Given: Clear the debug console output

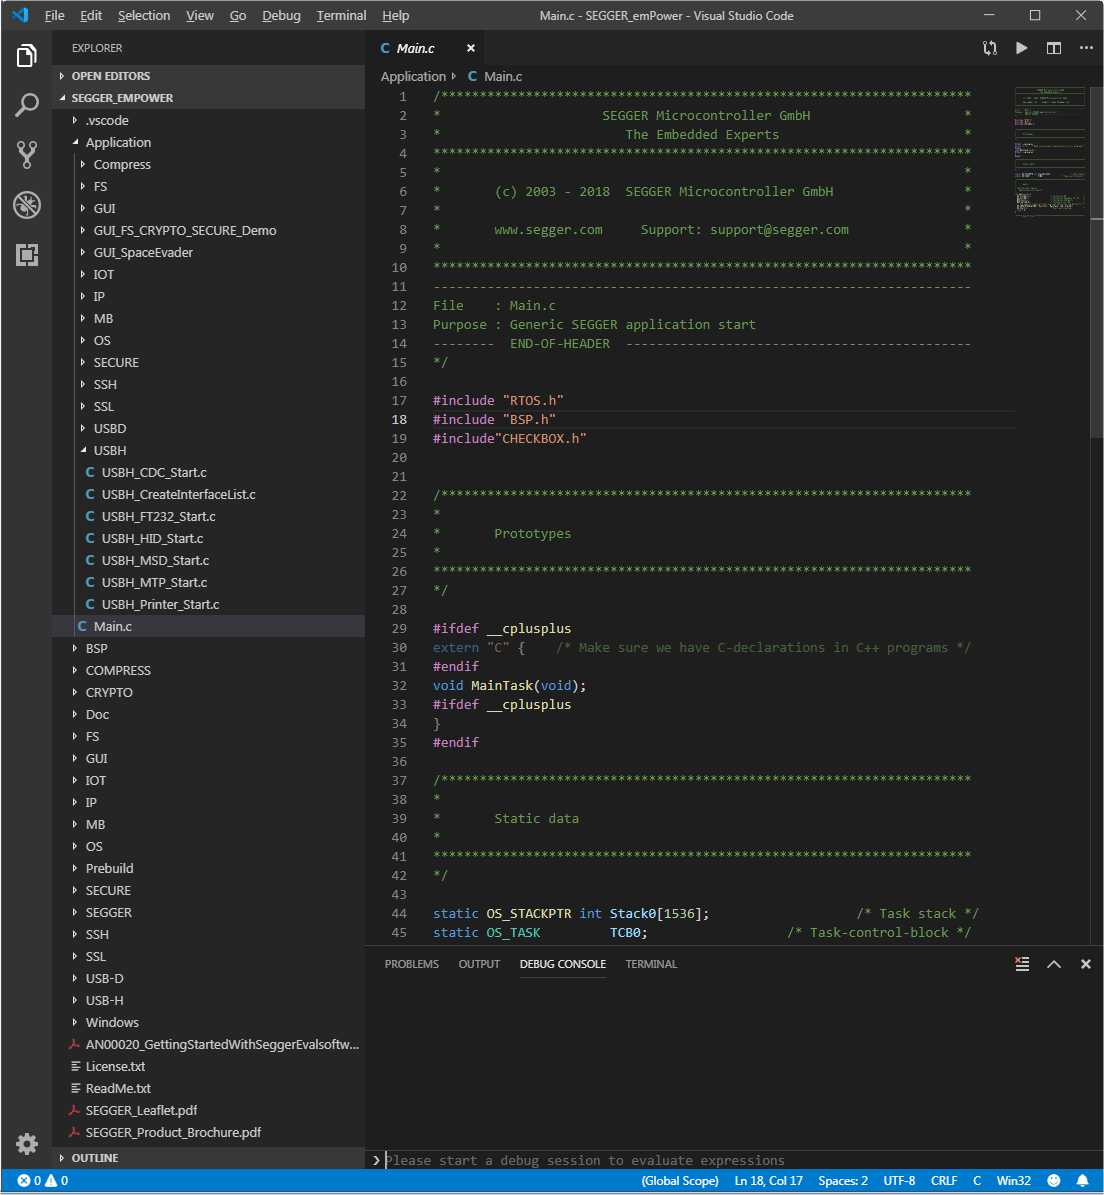Looking at the screenshot, I should (x=1022, y=964).
